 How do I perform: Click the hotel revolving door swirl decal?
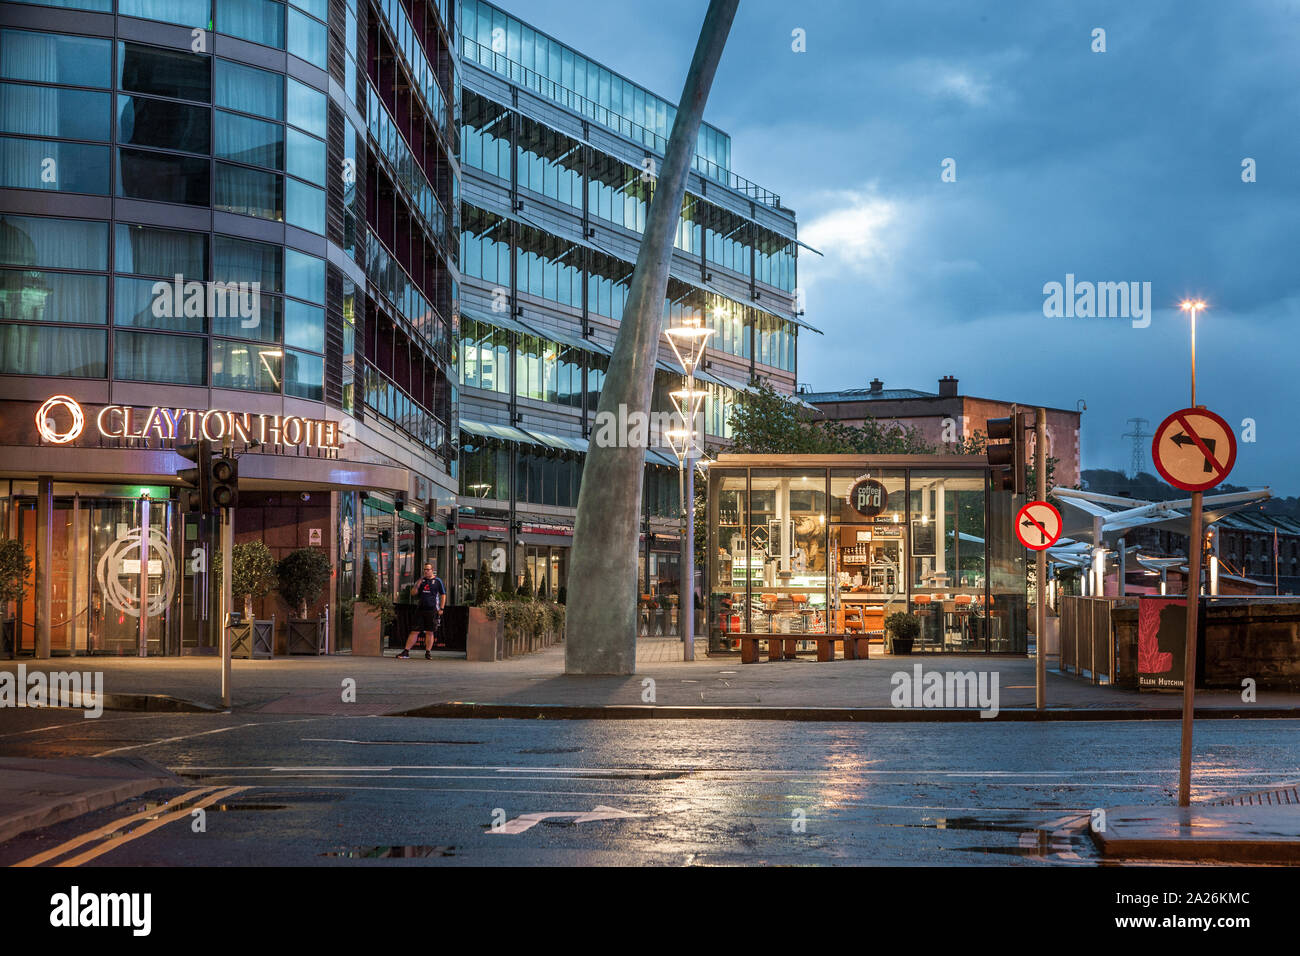pos(136,571)
